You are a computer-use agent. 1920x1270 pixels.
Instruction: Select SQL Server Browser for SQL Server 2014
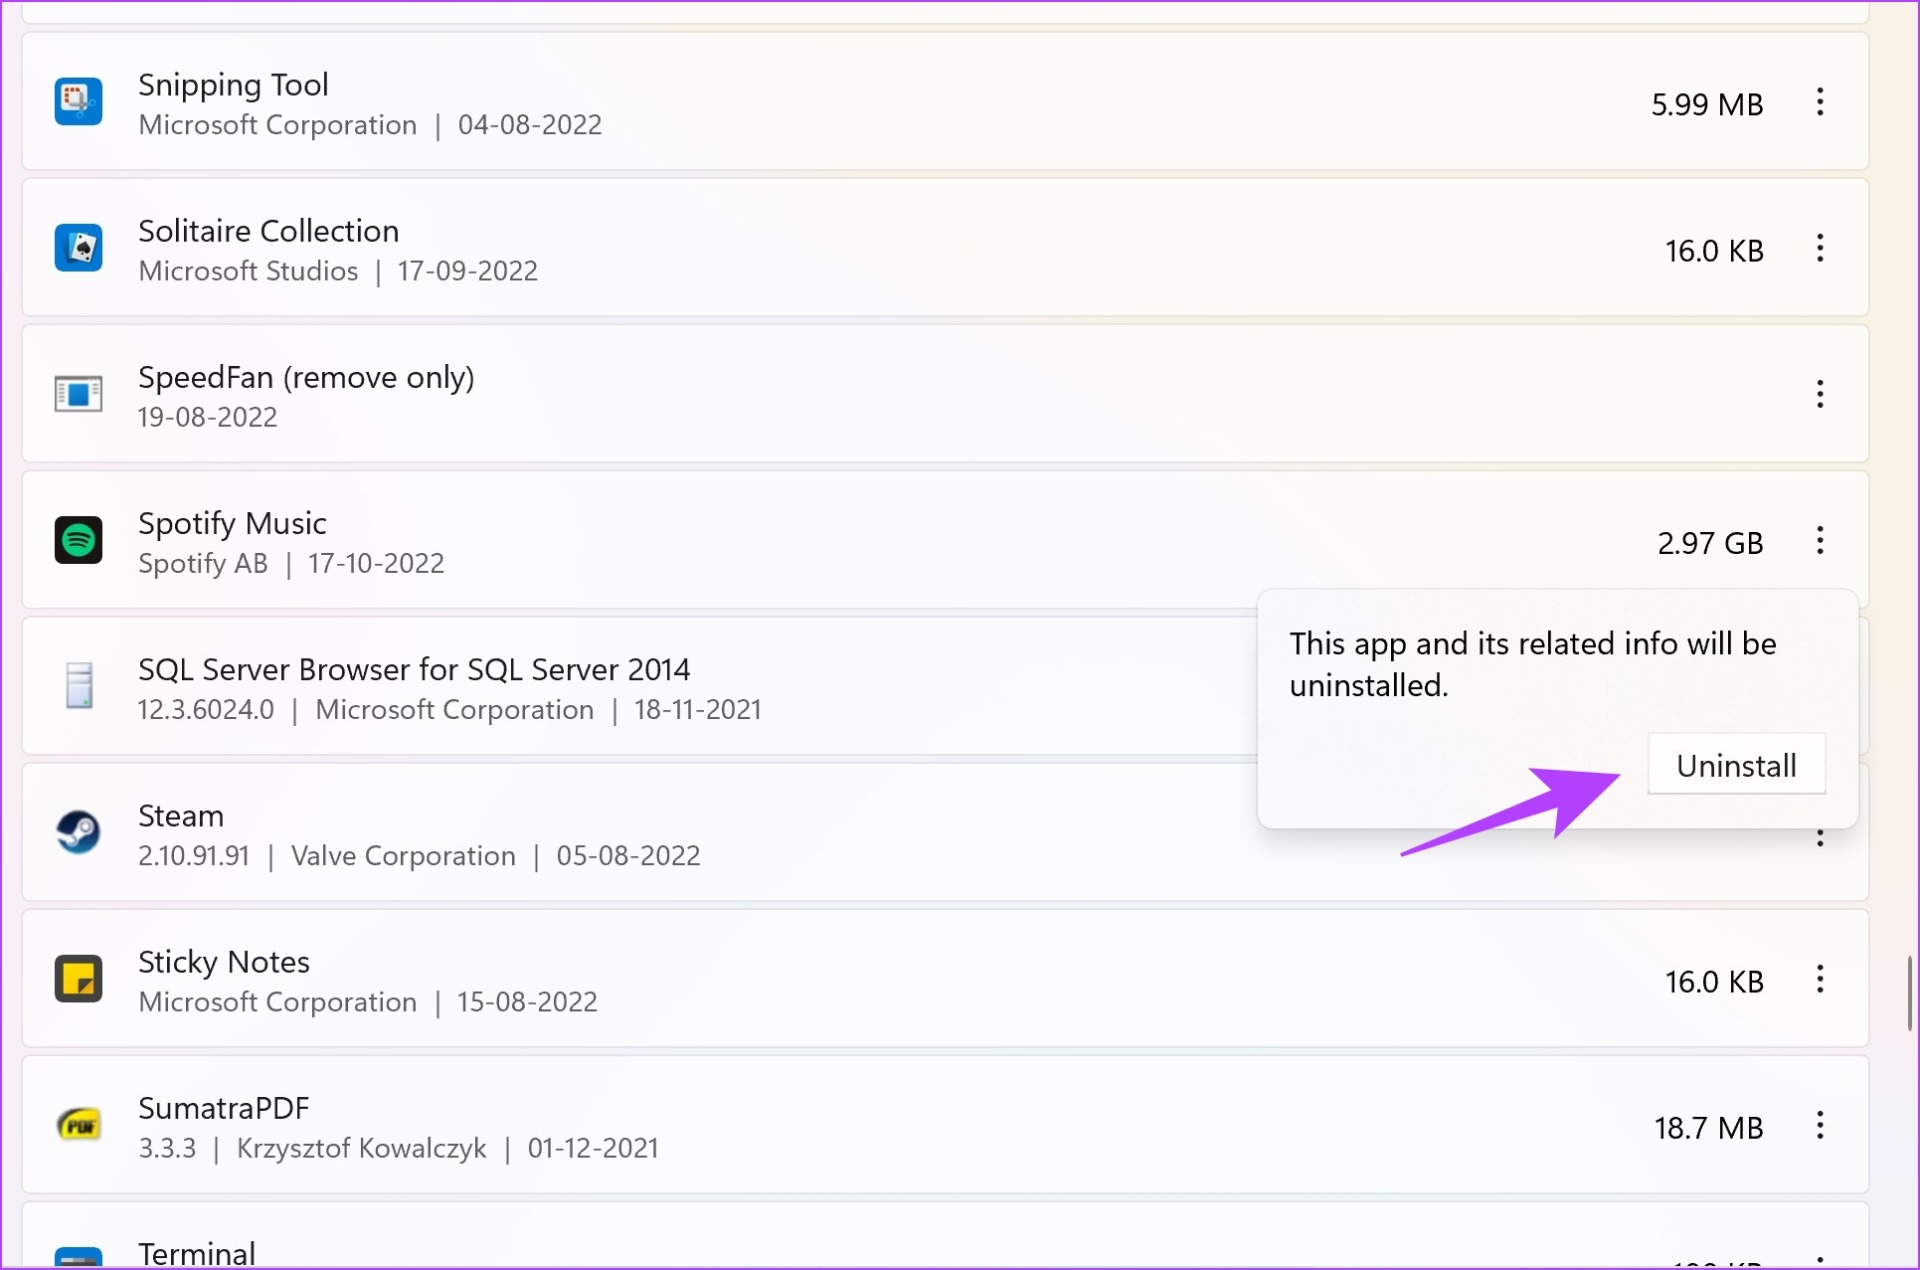414,669
